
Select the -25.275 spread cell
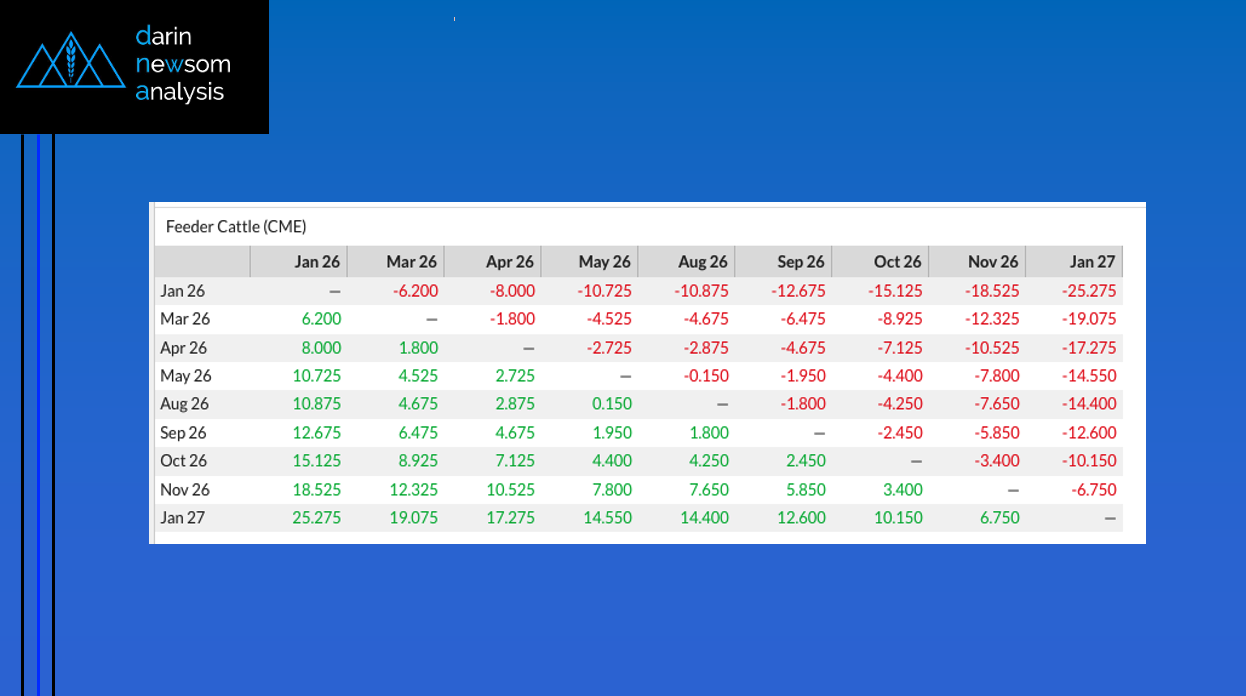[x=1086, y=291]
